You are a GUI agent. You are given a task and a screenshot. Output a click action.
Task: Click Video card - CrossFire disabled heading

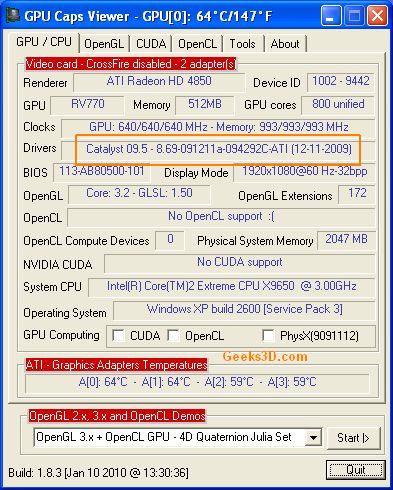tap(131, 64)
